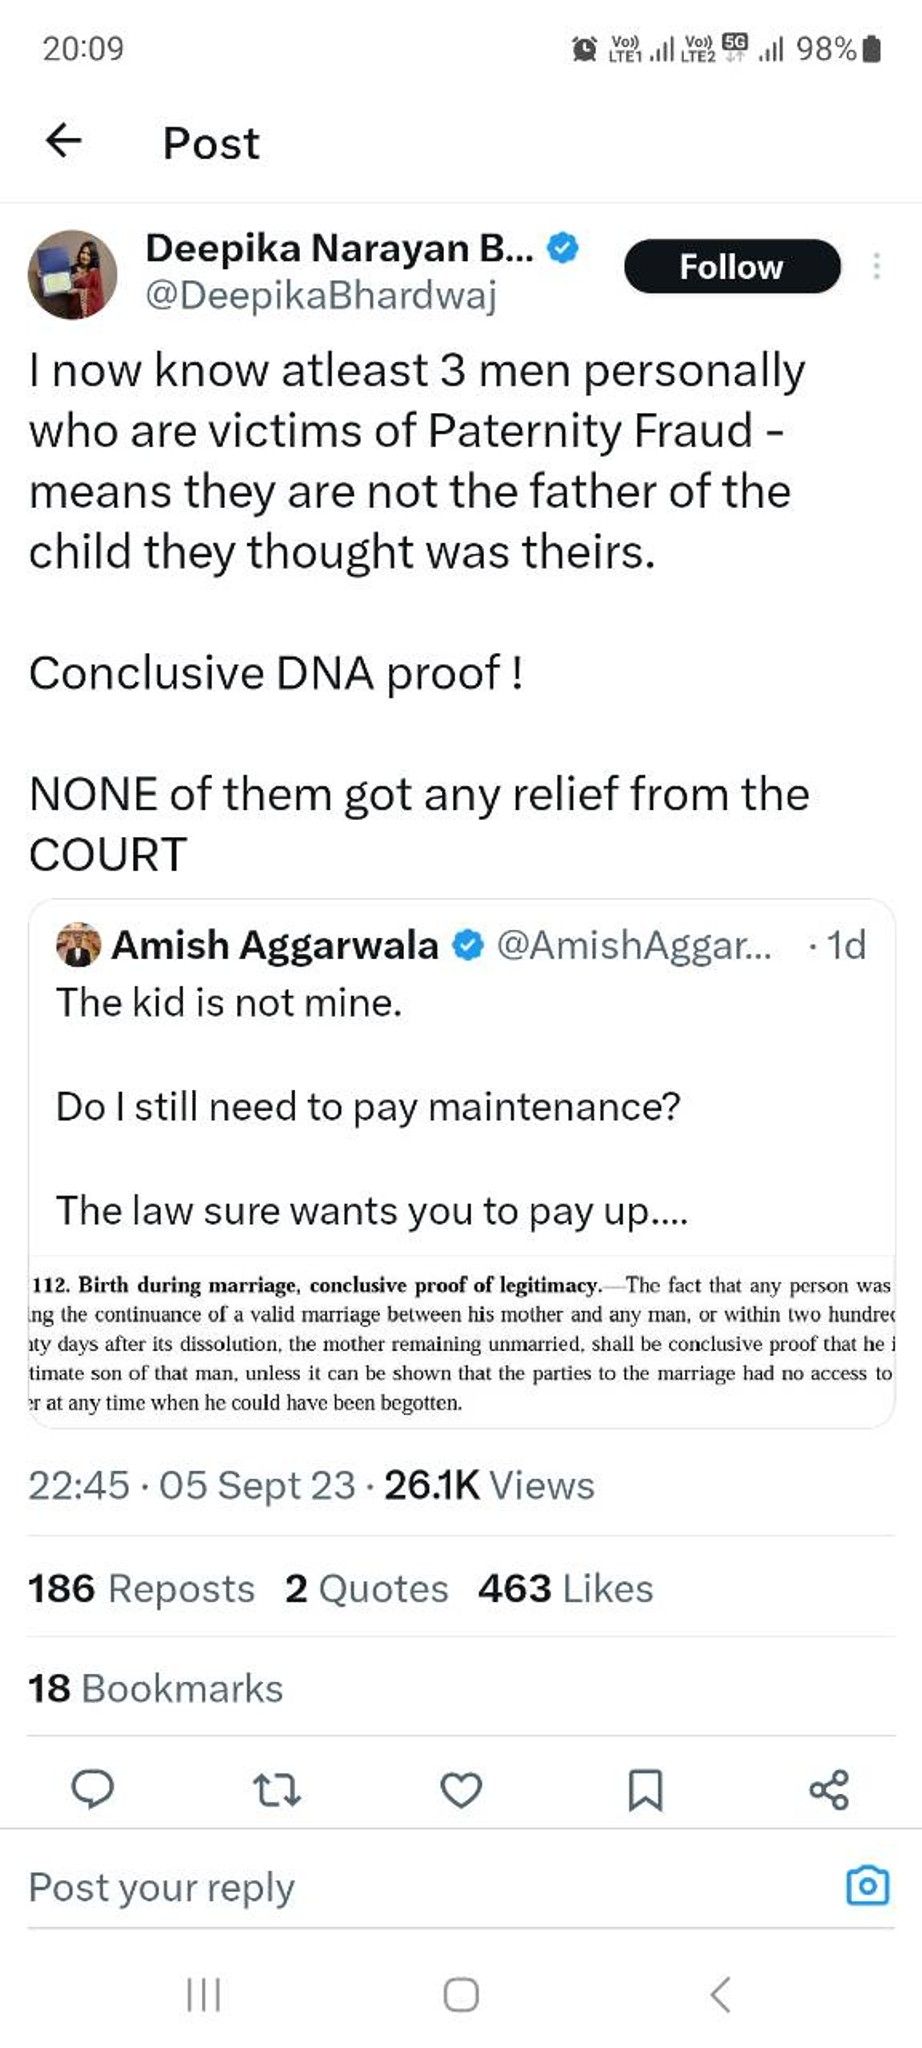Open camera icon in reply bar

867,1885
